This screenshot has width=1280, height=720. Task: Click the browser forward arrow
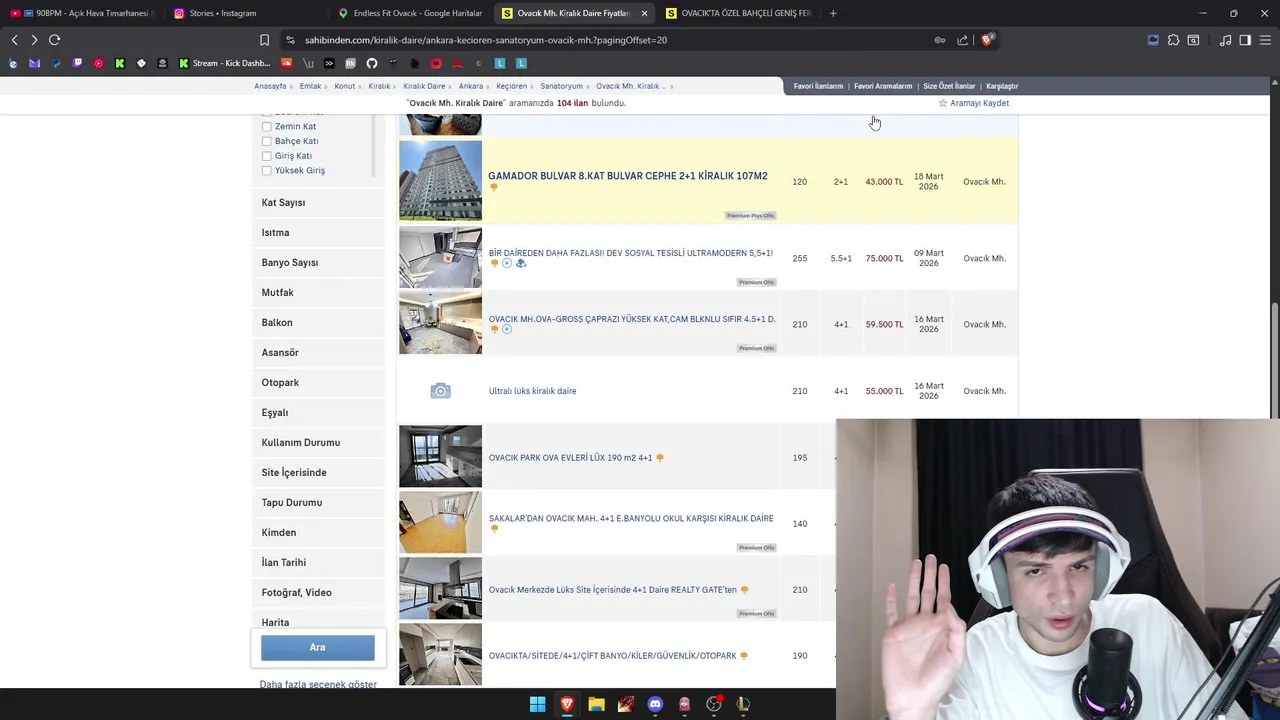point(34,40)
